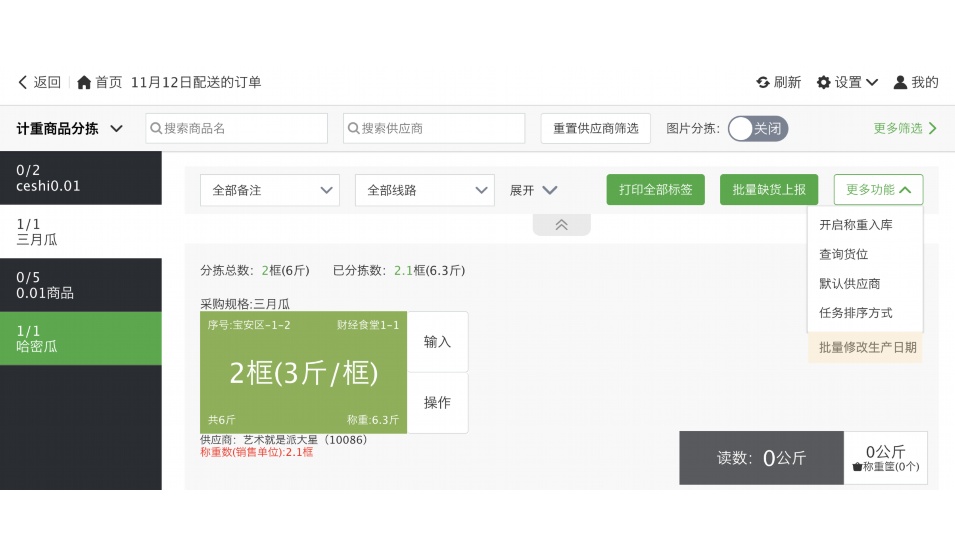Click the green 2框 sorting card
The width and height of the screenshot is (955, 555).
(303, 373)
